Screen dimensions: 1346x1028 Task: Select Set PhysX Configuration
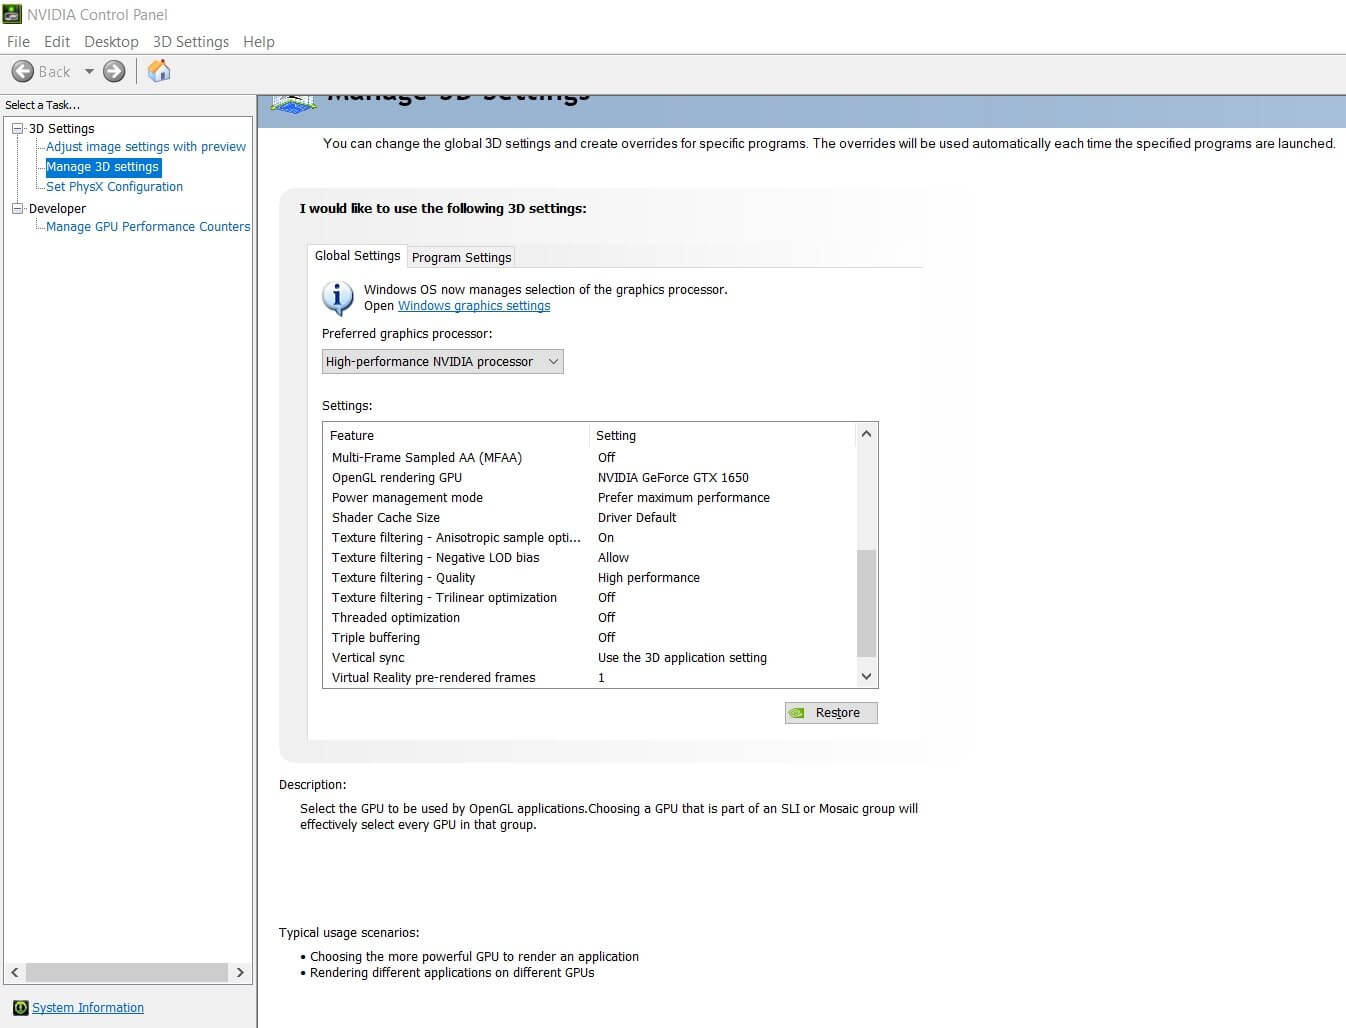coord(114,187)
